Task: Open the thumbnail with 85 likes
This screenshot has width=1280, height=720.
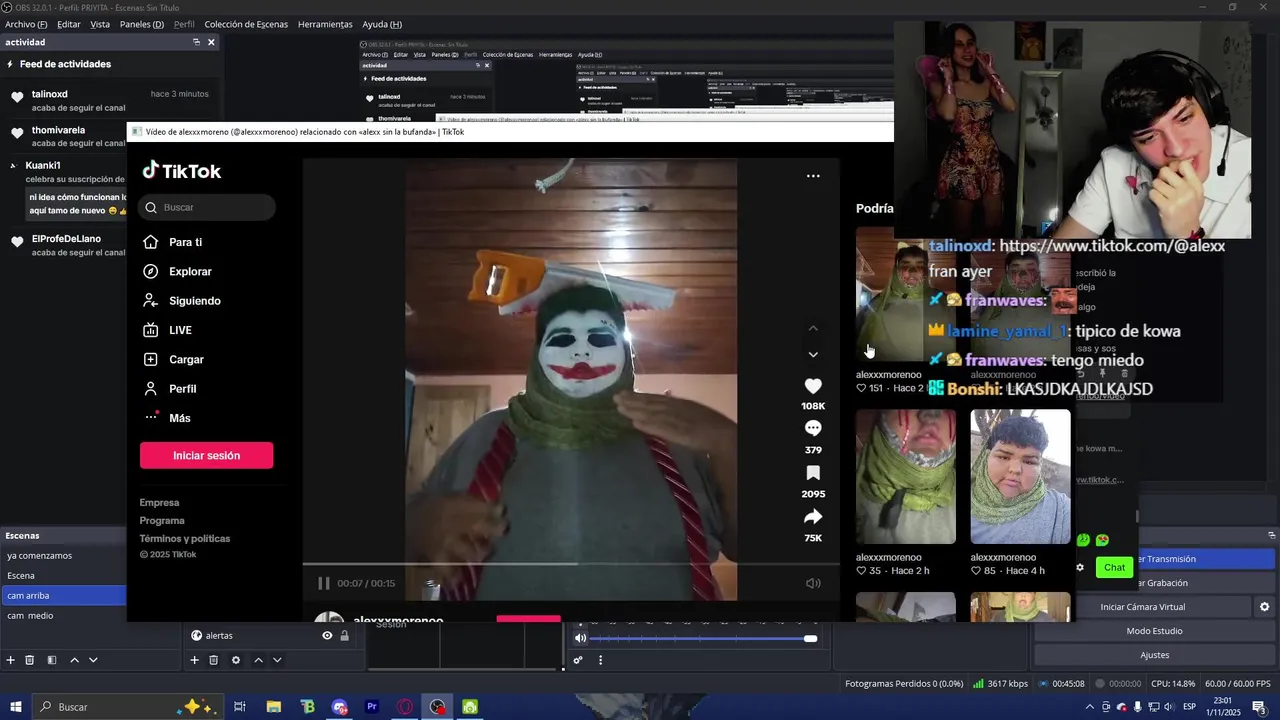Action: pyautogui.click(x=1020, y=476)
